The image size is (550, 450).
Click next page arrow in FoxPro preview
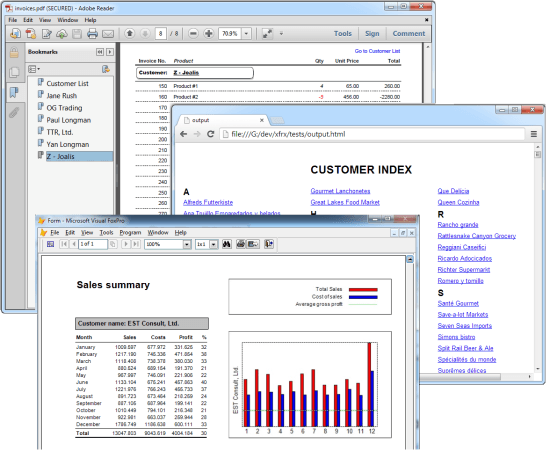(x=126, y=244)
